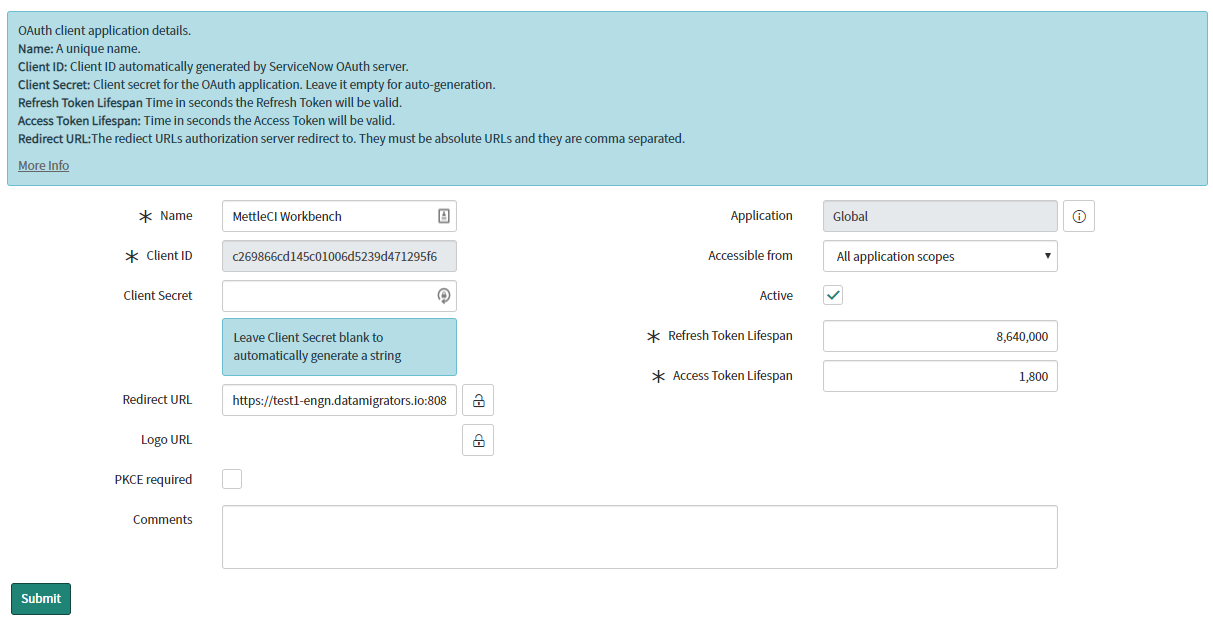Screen dimensions: 1213x625
Task: Click inside the Comments text area
Action: (639, 537)
